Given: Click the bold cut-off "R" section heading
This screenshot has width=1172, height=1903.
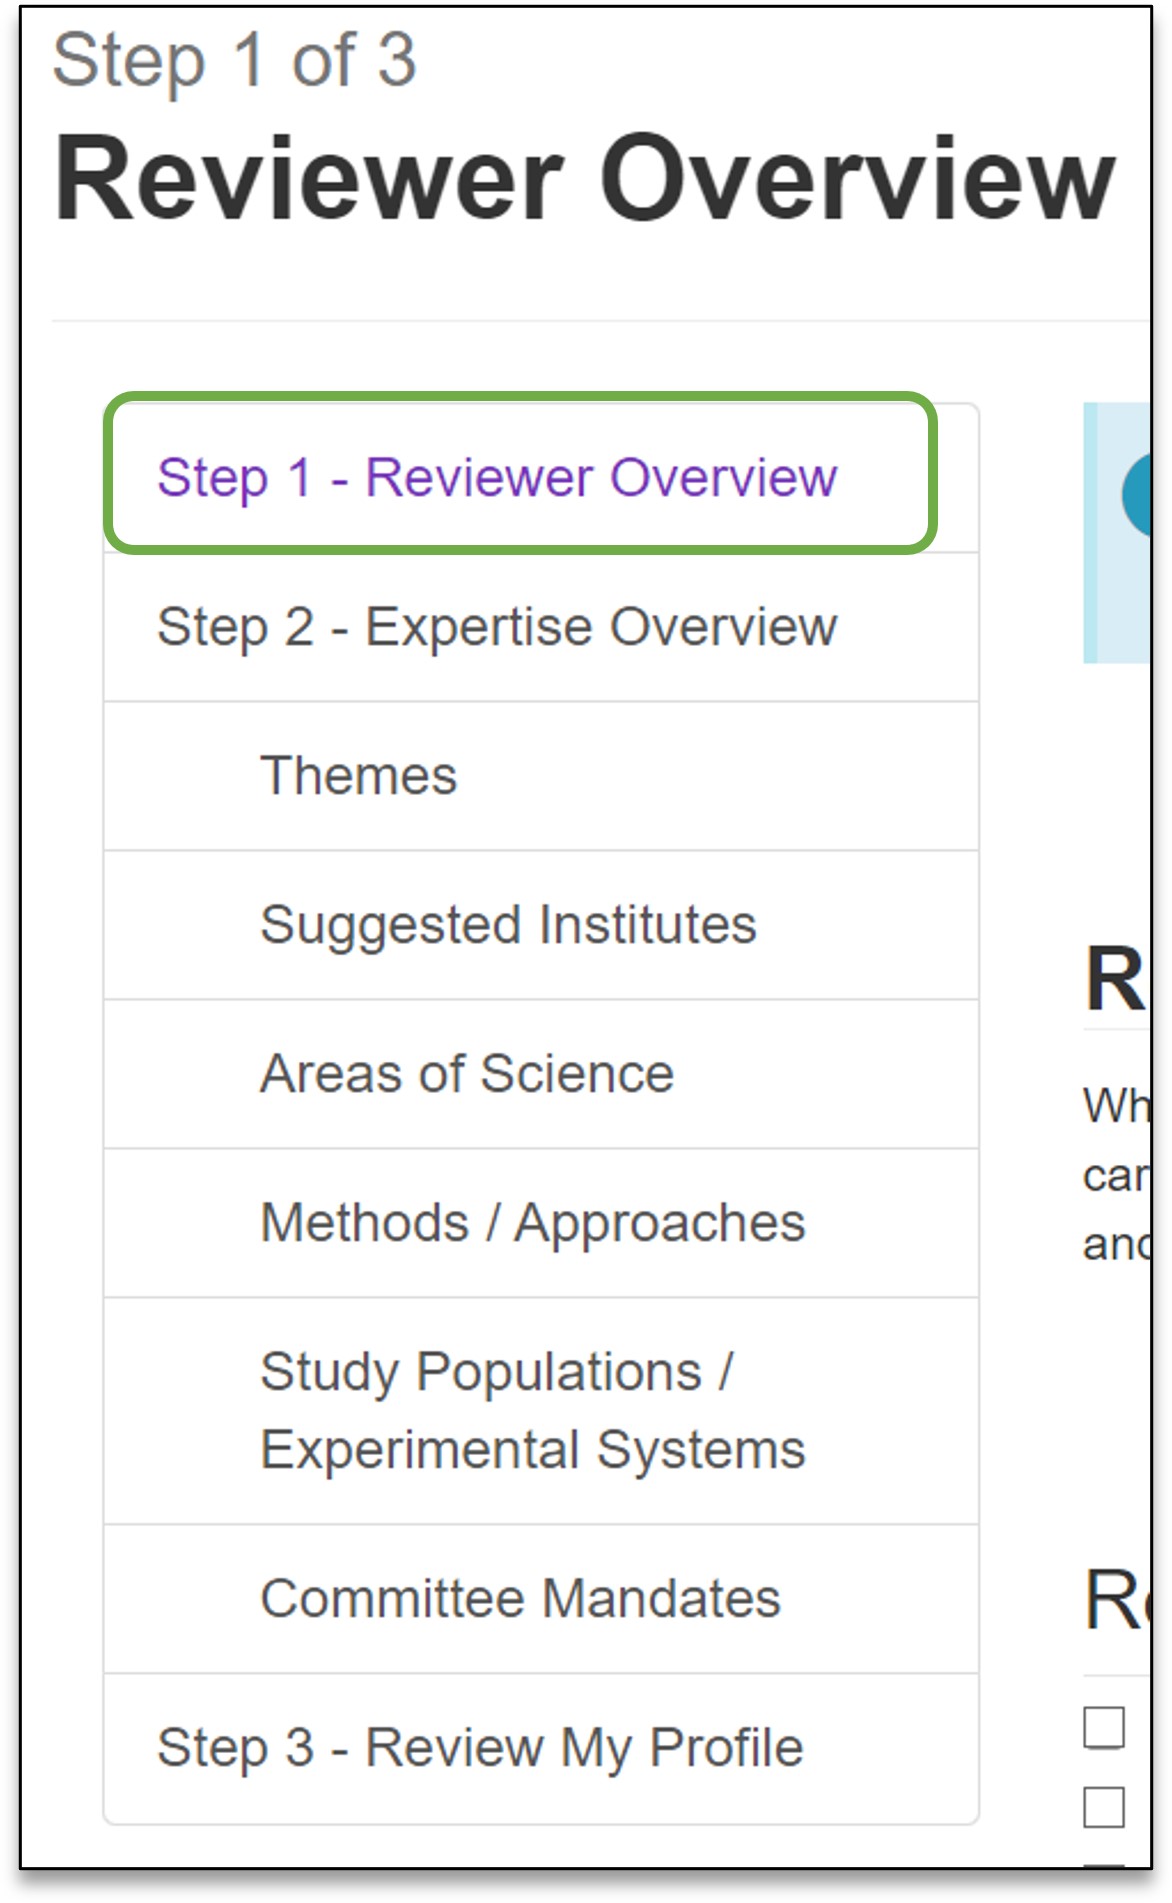Looking at the screenshot, I should tap(1114, 980).
